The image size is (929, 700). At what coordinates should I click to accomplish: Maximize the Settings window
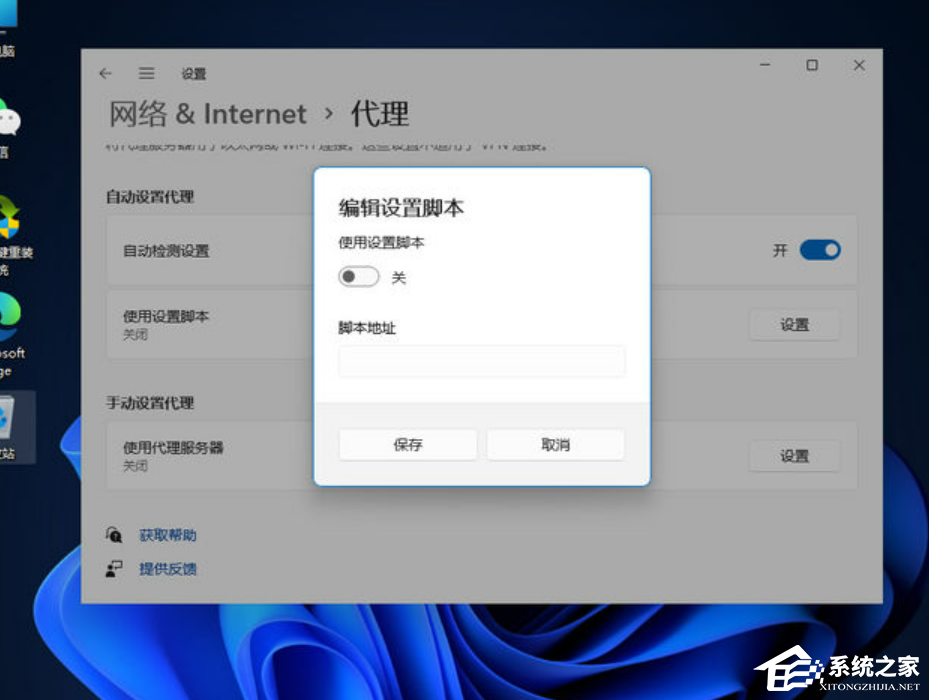812,65
